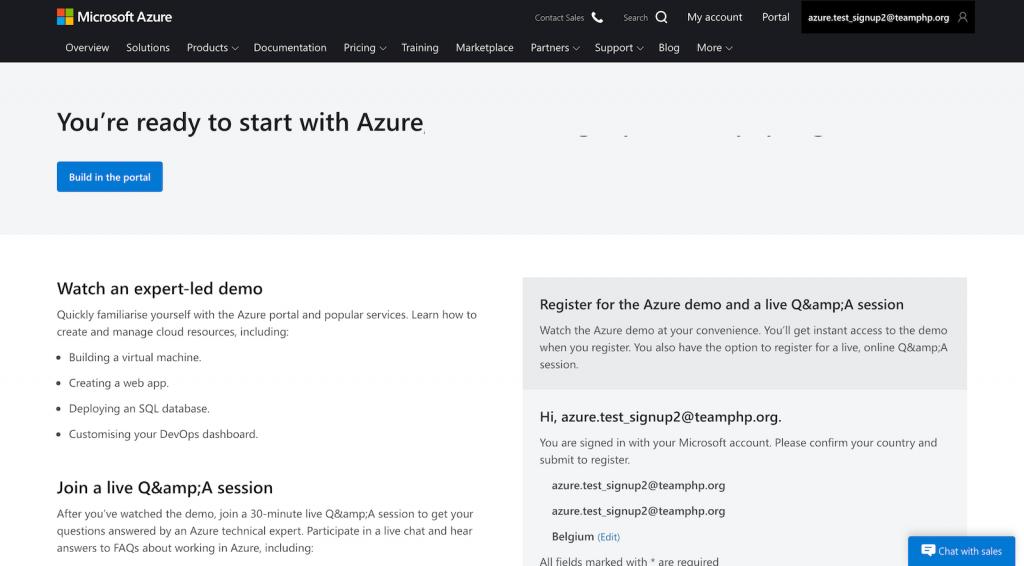Click the Building a virtual machine bullet
Screen dimensions: 1024x566
(135, 357)
